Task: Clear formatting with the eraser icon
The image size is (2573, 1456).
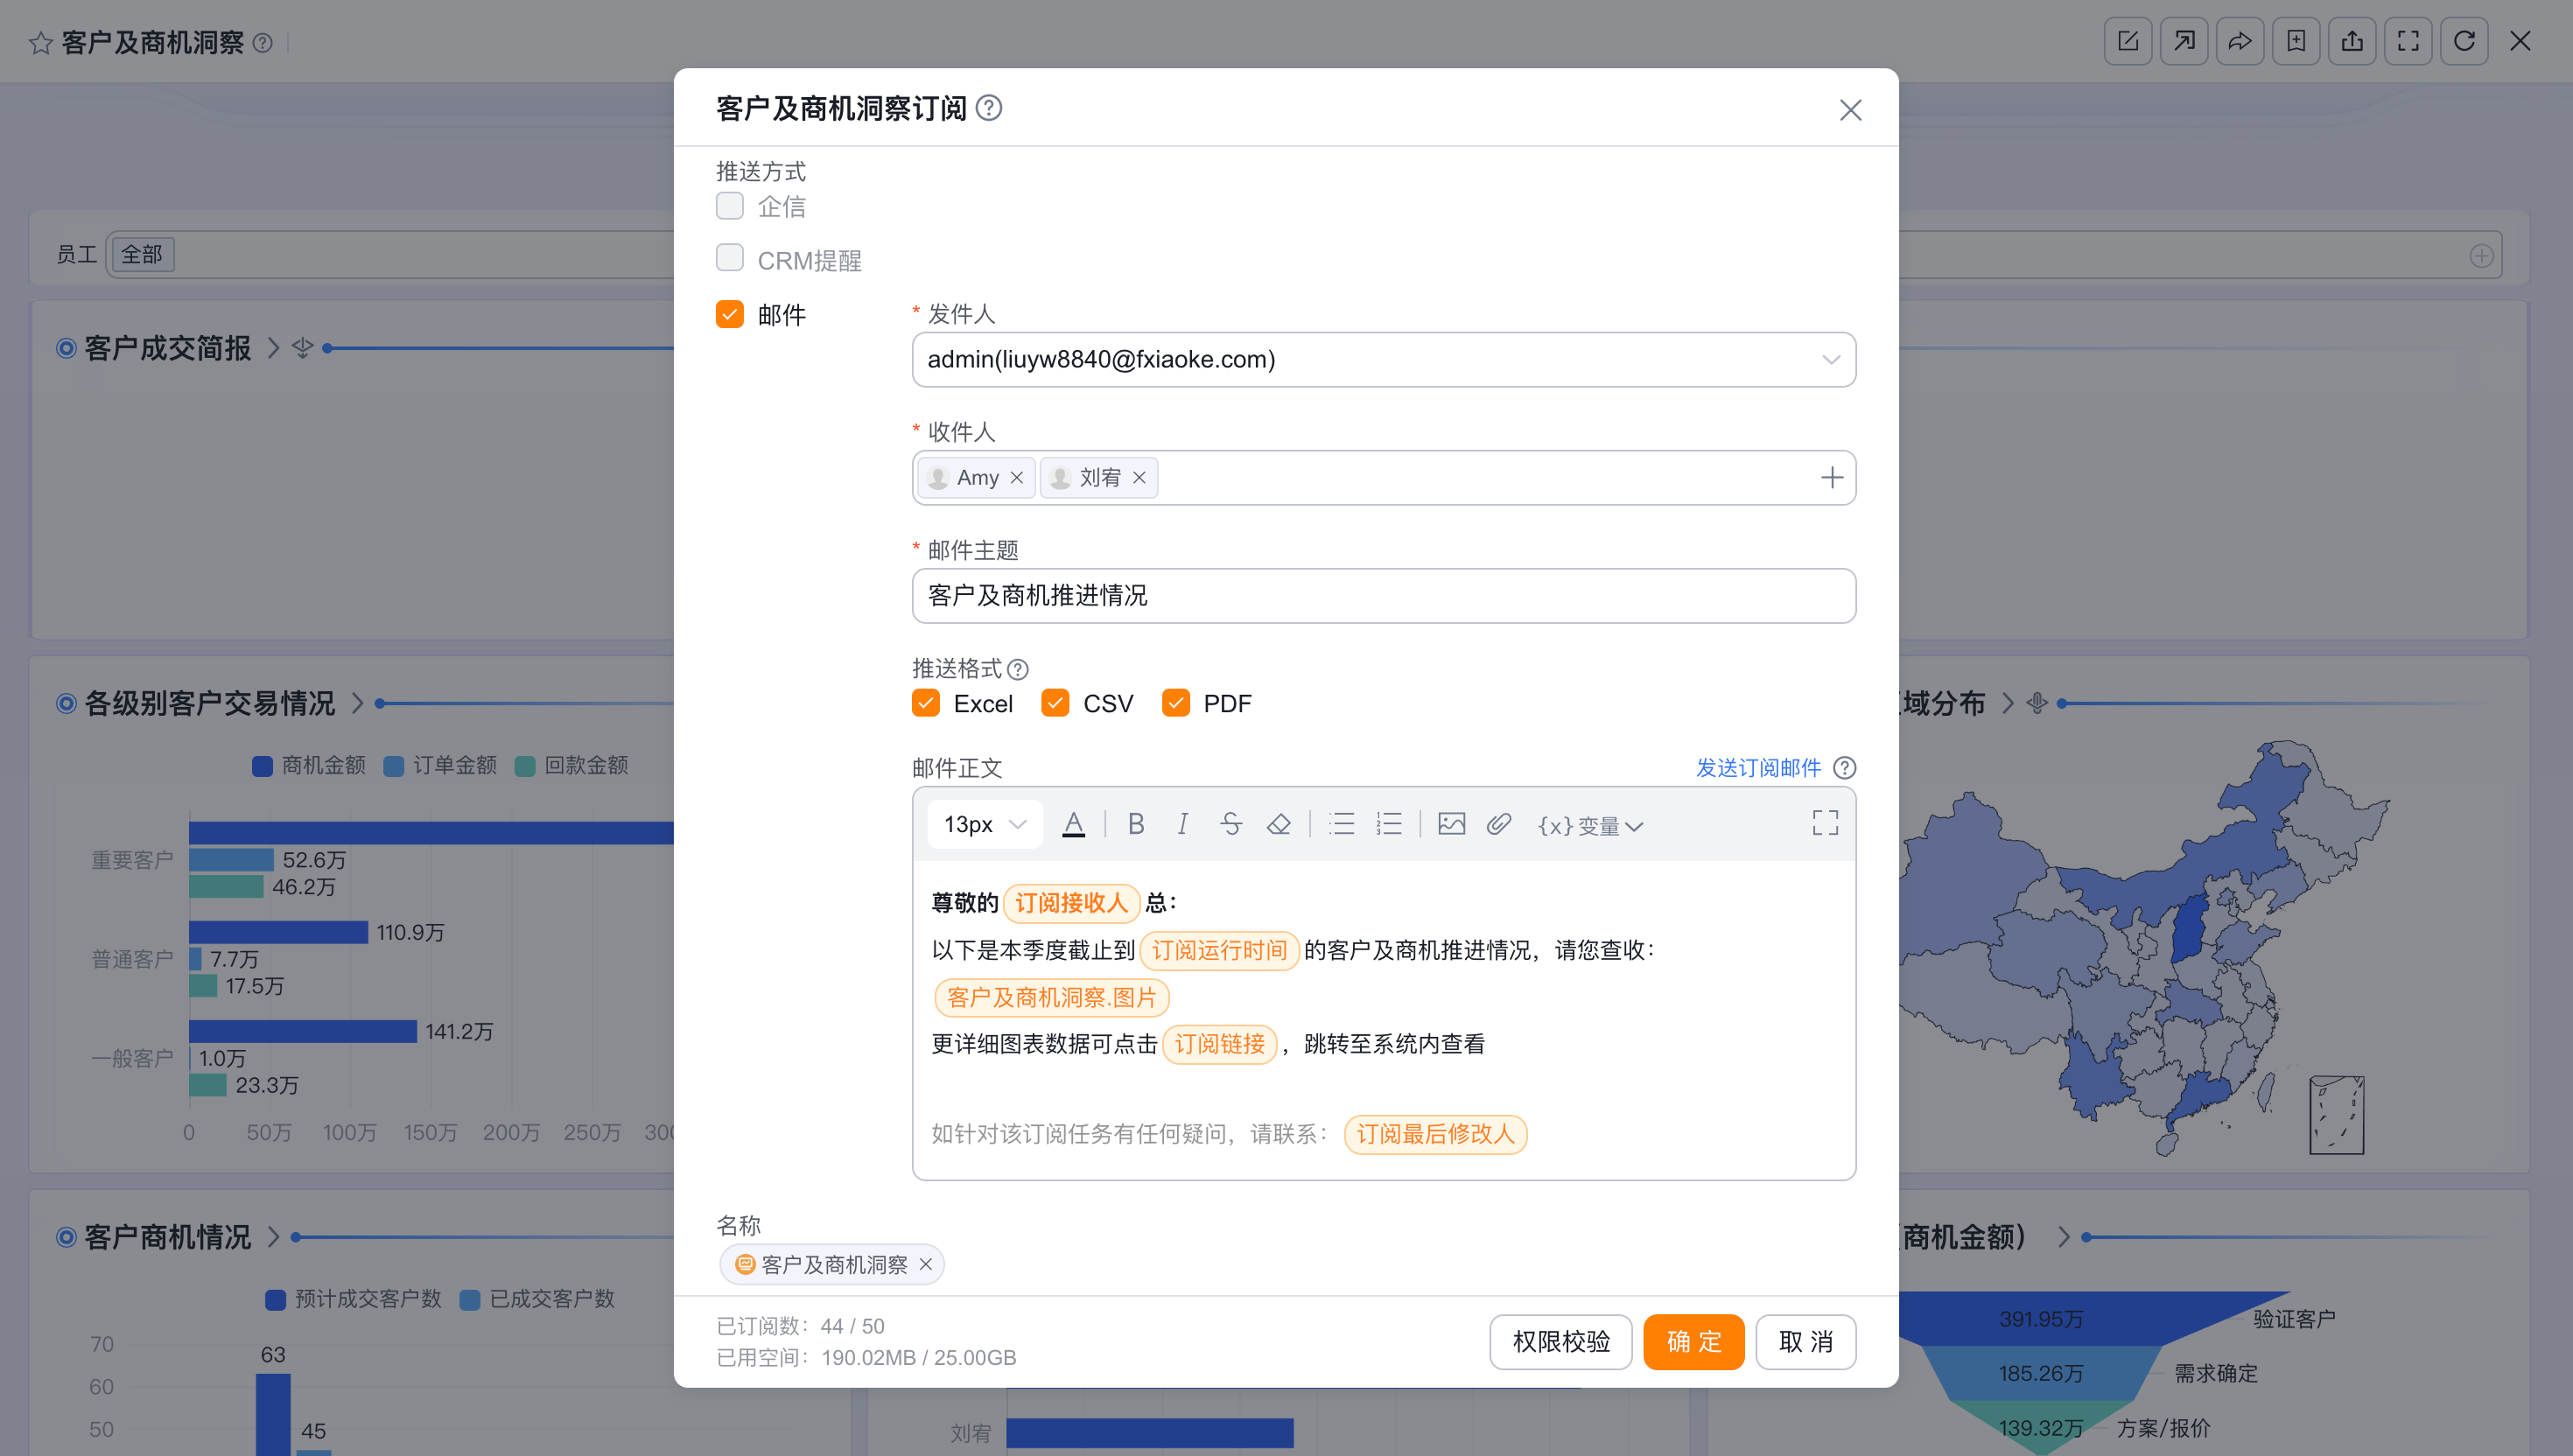Action: (1278, 824)
